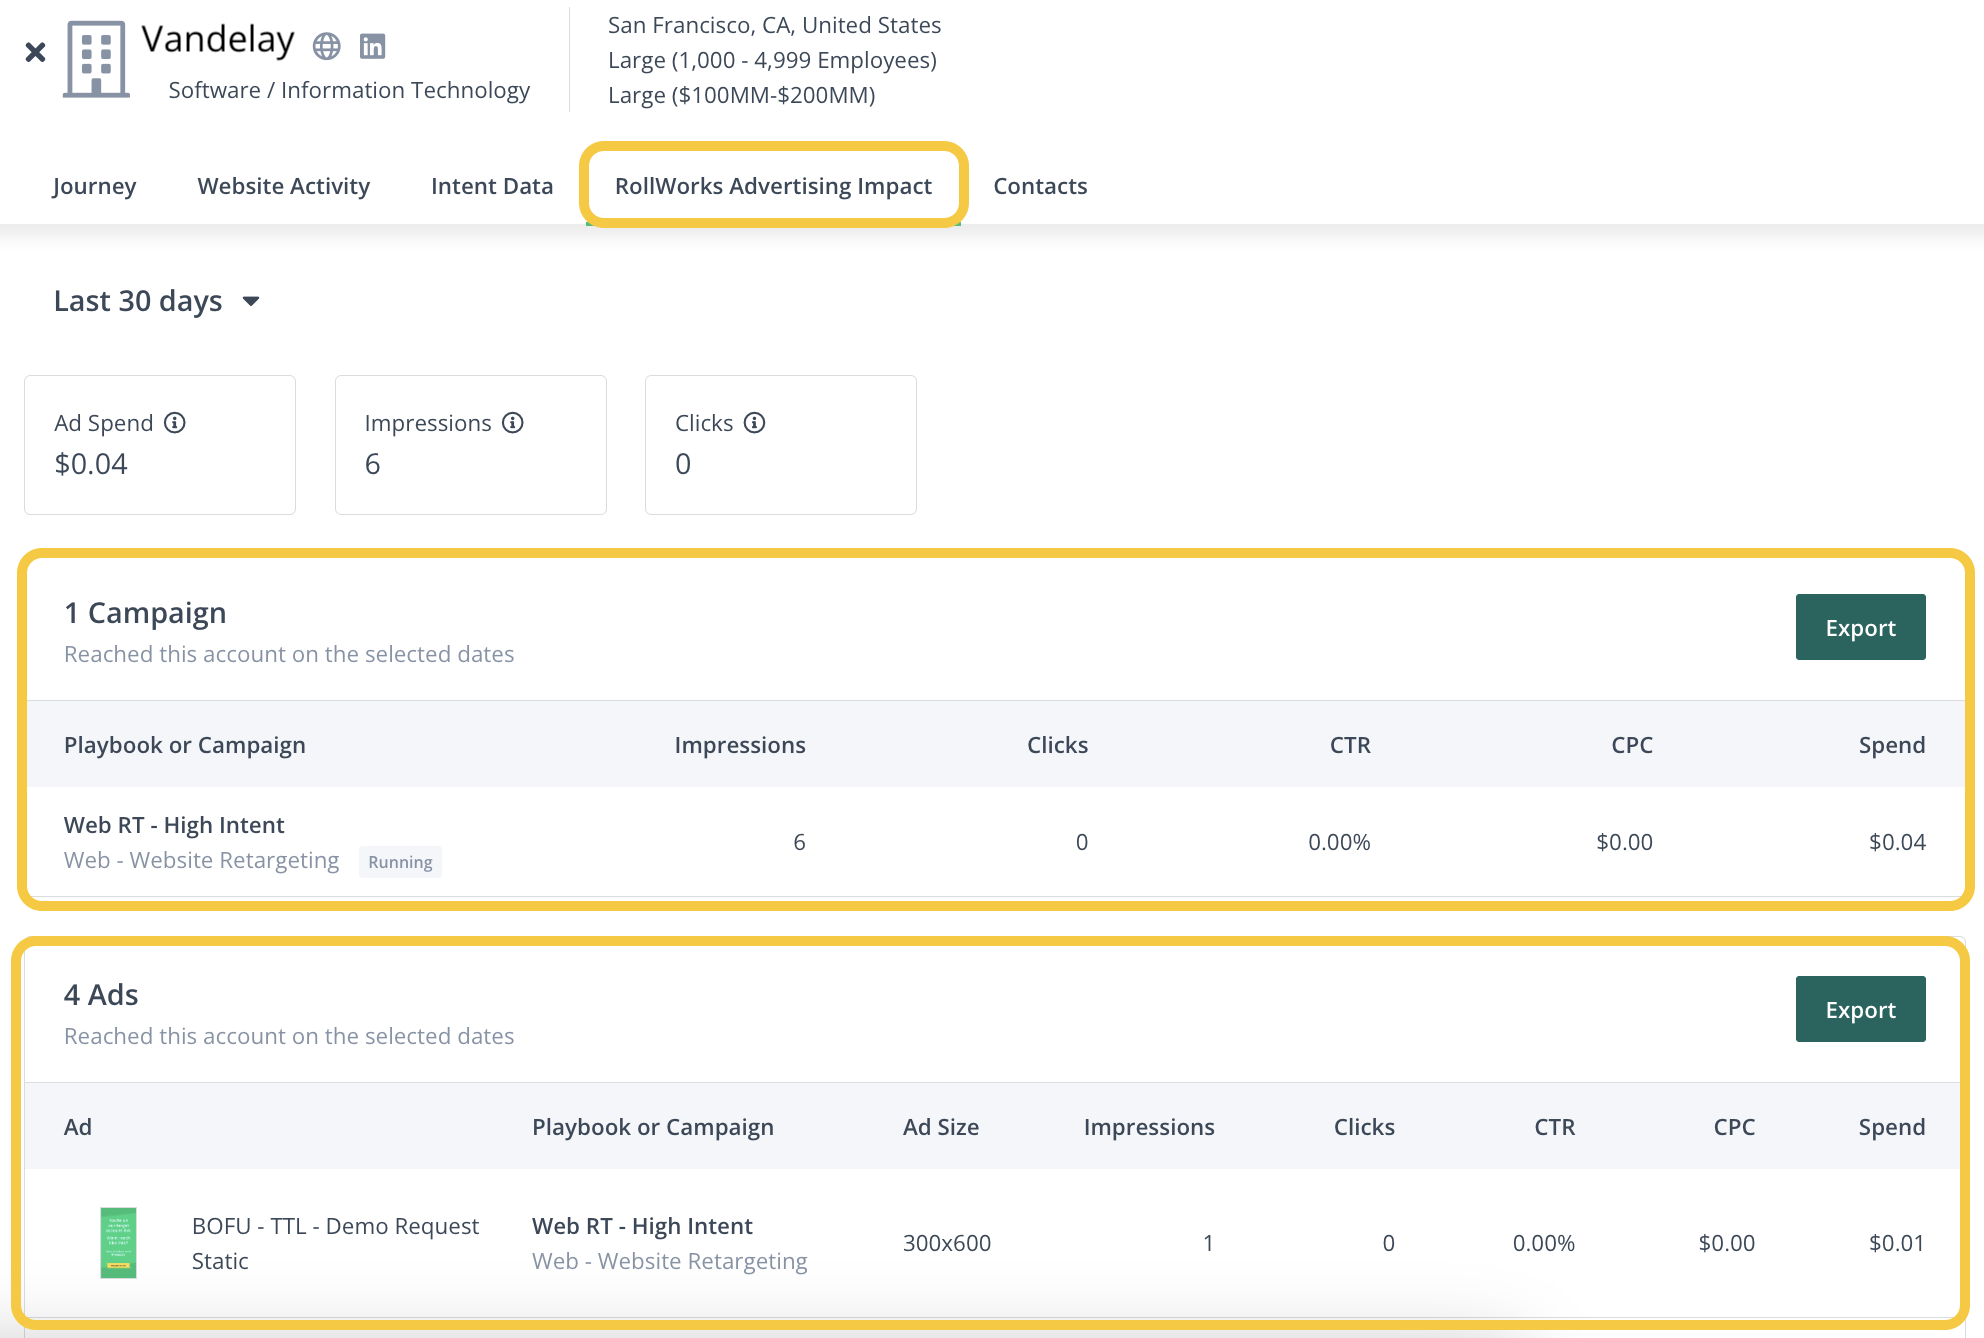Switch to the Journey tab
Screen dimensions: 1984x1338
[94, 186]
